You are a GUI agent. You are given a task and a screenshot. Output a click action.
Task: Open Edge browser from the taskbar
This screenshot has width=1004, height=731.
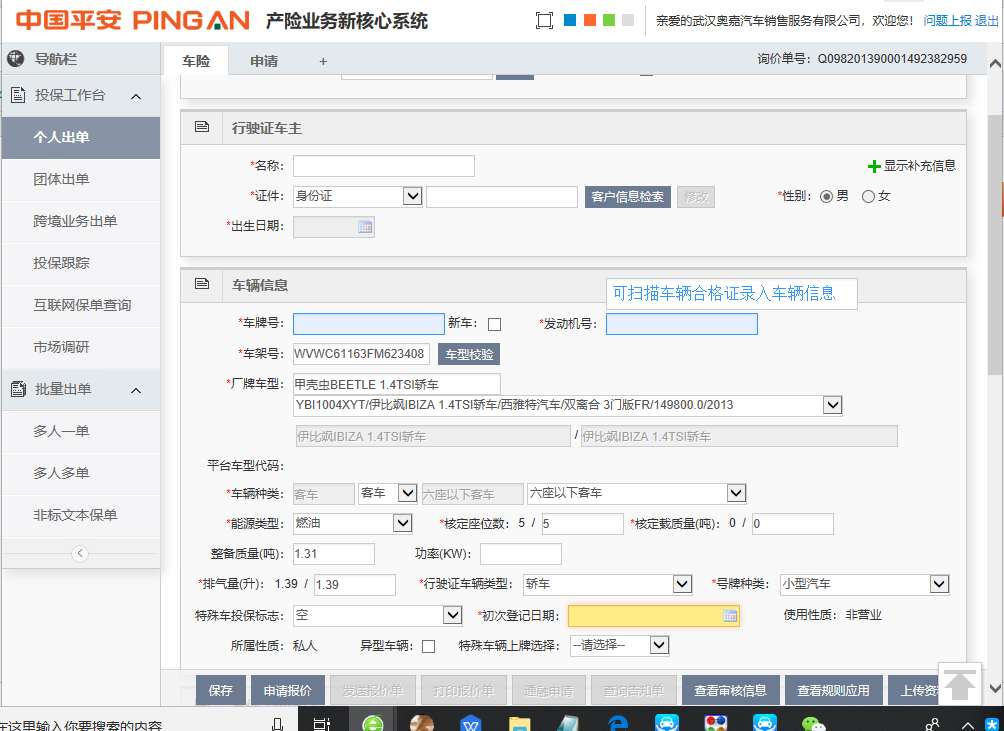click(618, 723)
